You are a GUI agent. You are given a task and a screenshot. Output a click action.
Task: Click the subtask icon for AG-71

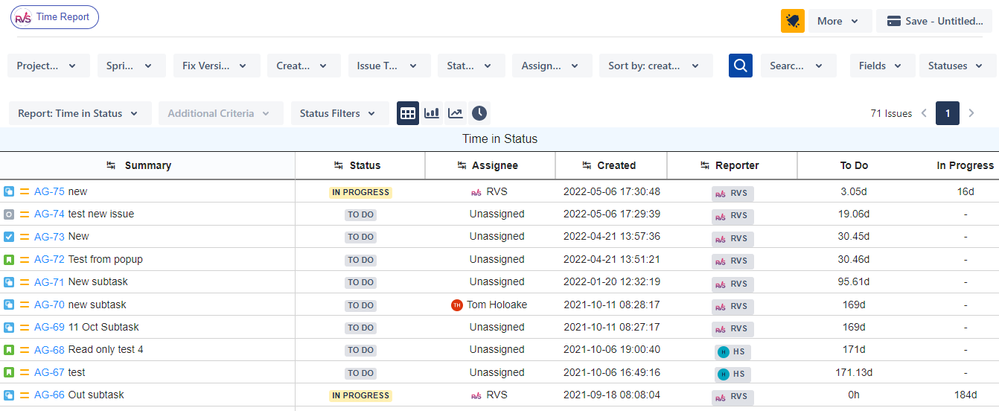point(8,282)
